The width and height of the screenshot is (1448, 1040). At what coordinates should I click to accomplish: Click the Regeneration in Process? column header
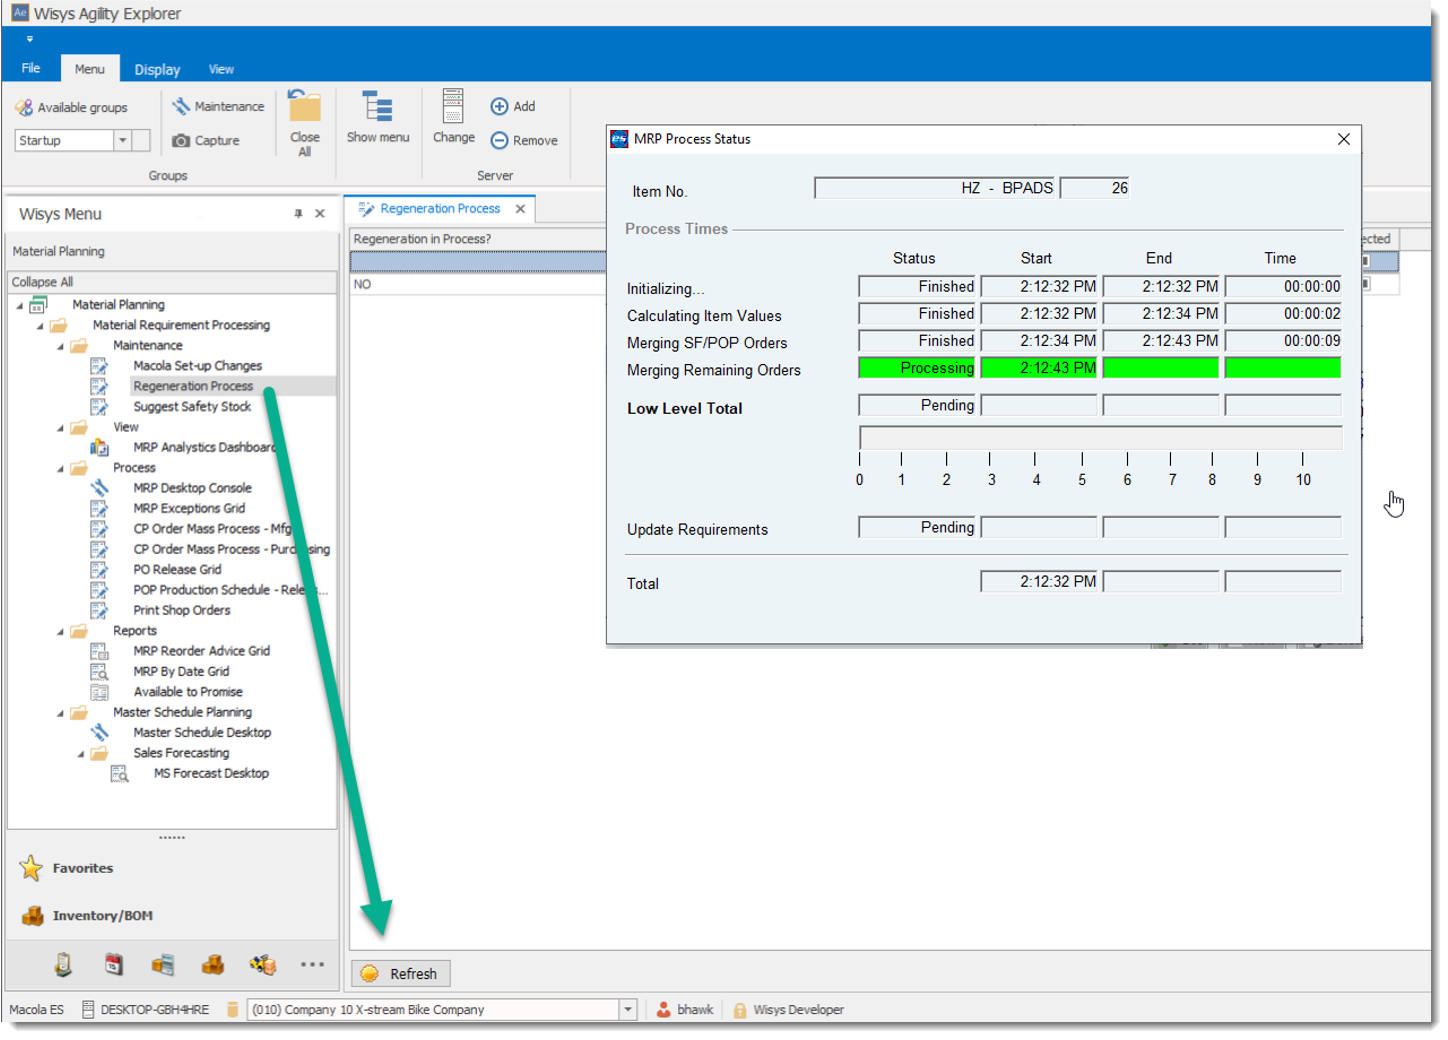coord(478,239)
